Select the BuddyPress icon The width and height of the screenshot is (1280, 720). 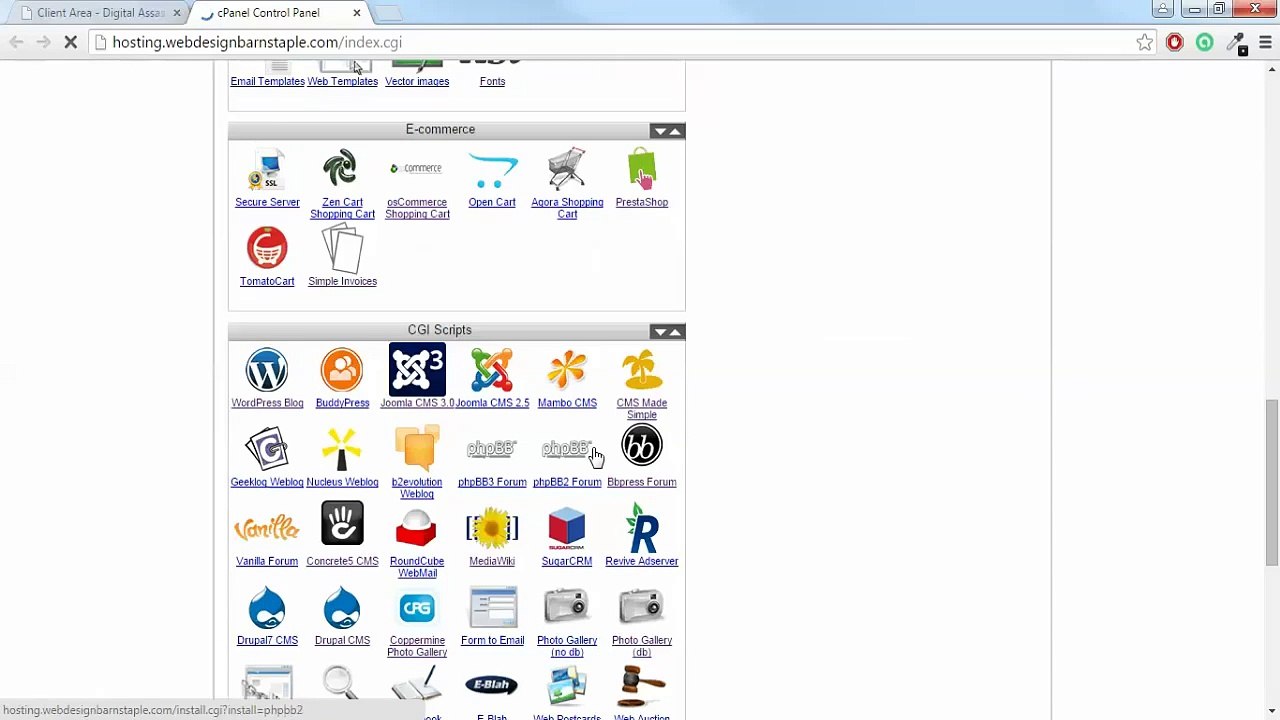pyautogui.click(x=342, y=371)
